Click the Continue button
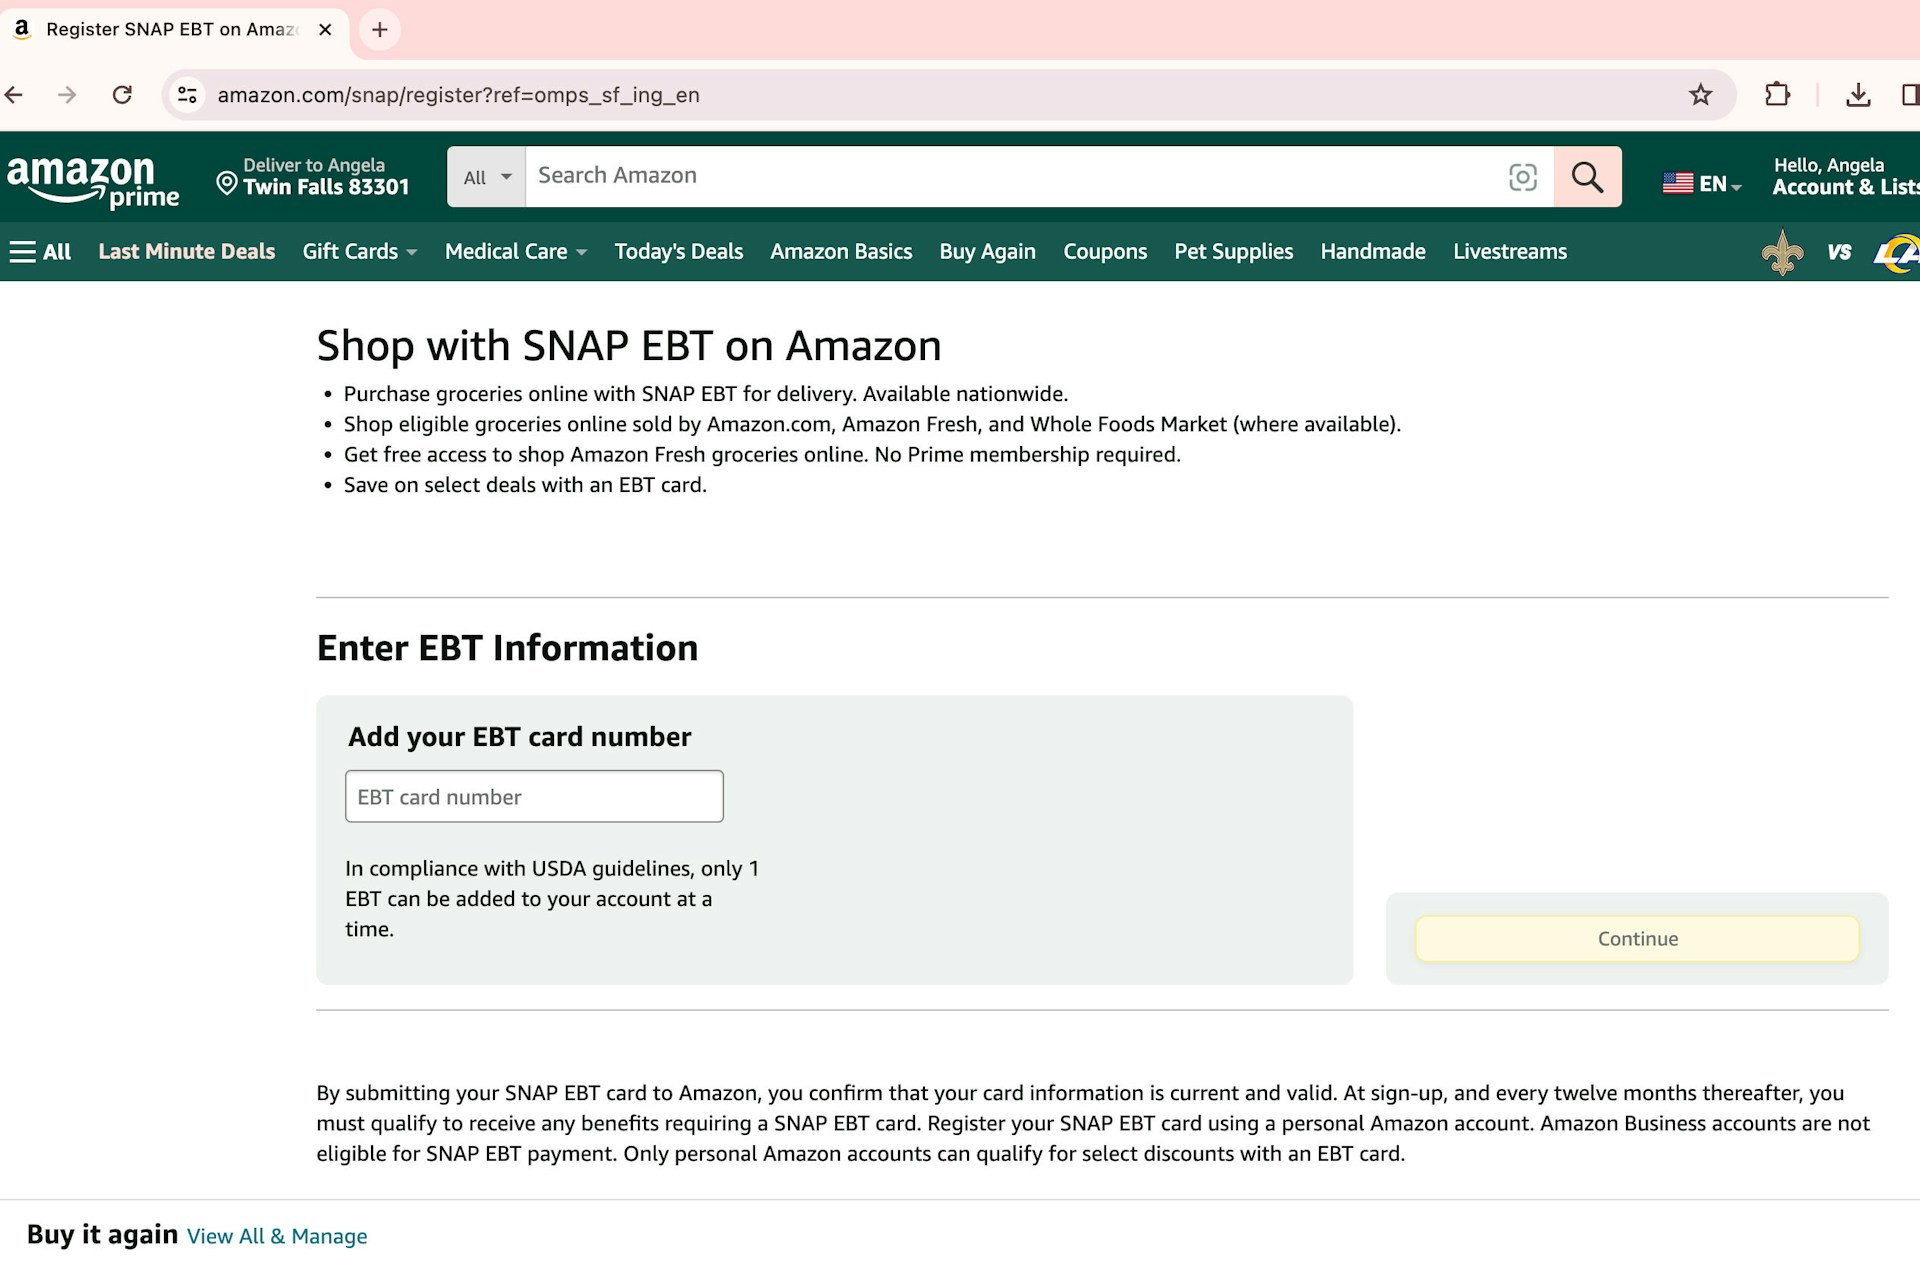Viewport: 1920px width, 1280px height. tap(1636, 938)
